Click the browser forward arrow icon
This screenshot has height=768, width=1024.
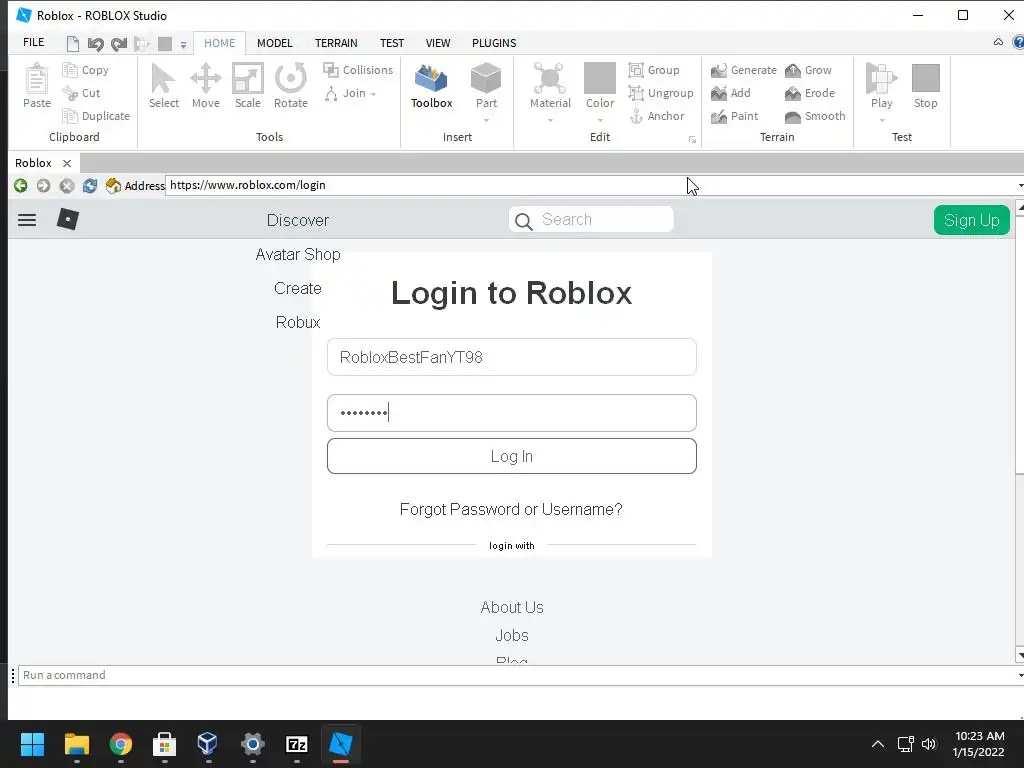coord(43,185)
